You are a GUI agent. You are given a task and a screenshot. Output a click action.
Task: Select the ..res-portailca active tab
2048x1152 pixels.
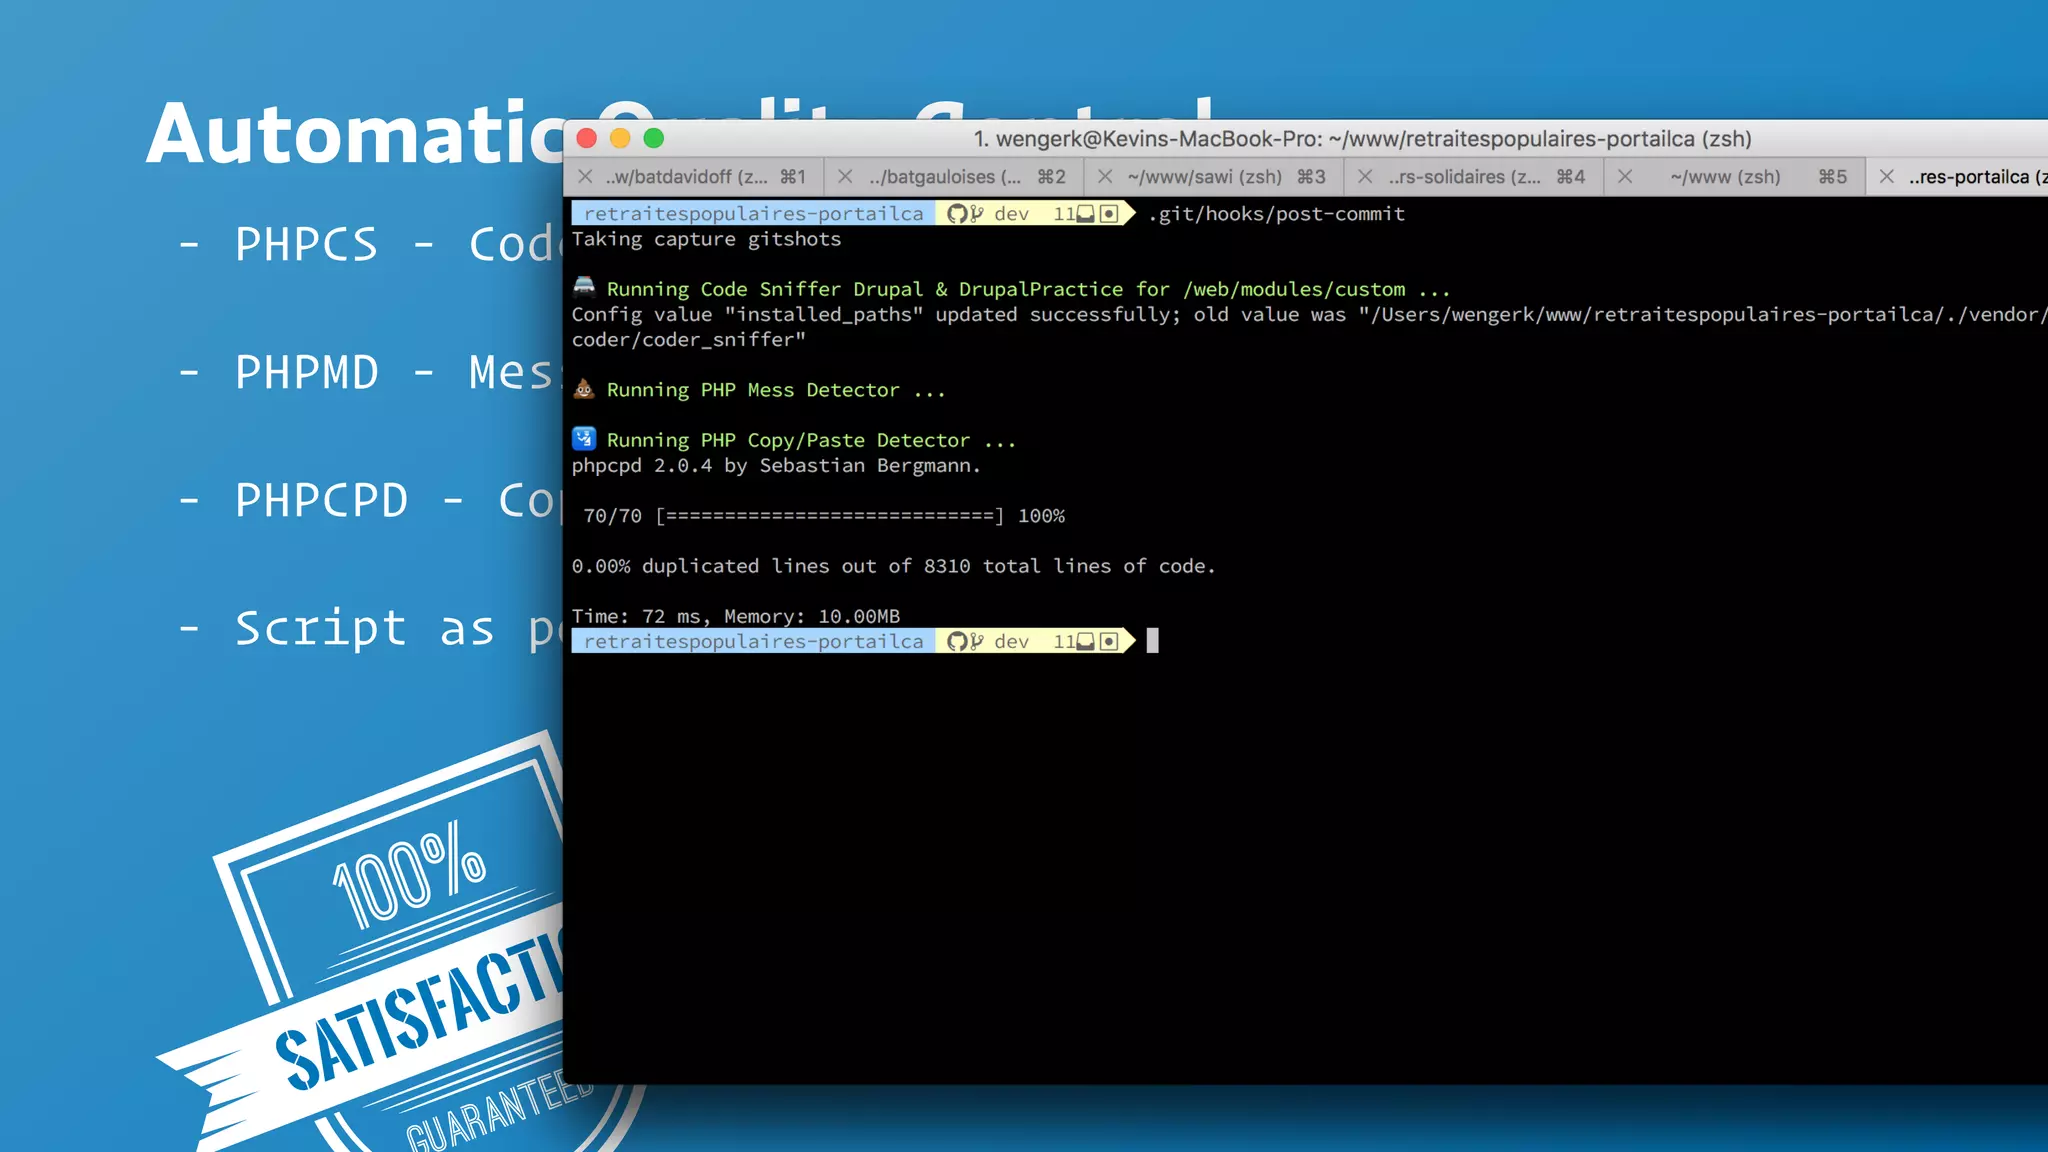pyautogui.click(x=1957, y=177)
